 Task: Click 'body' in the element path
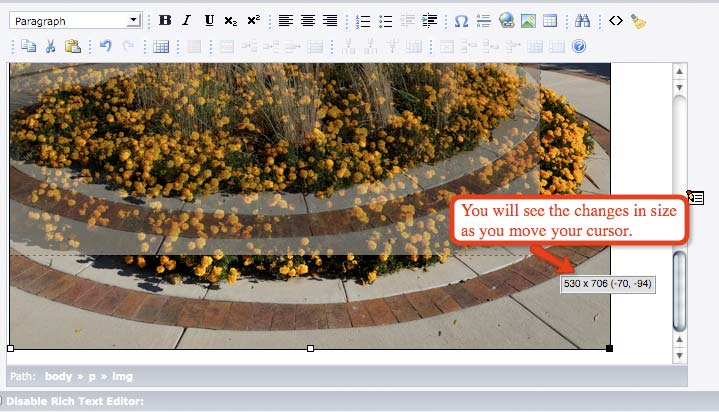[x=59, y=377]
